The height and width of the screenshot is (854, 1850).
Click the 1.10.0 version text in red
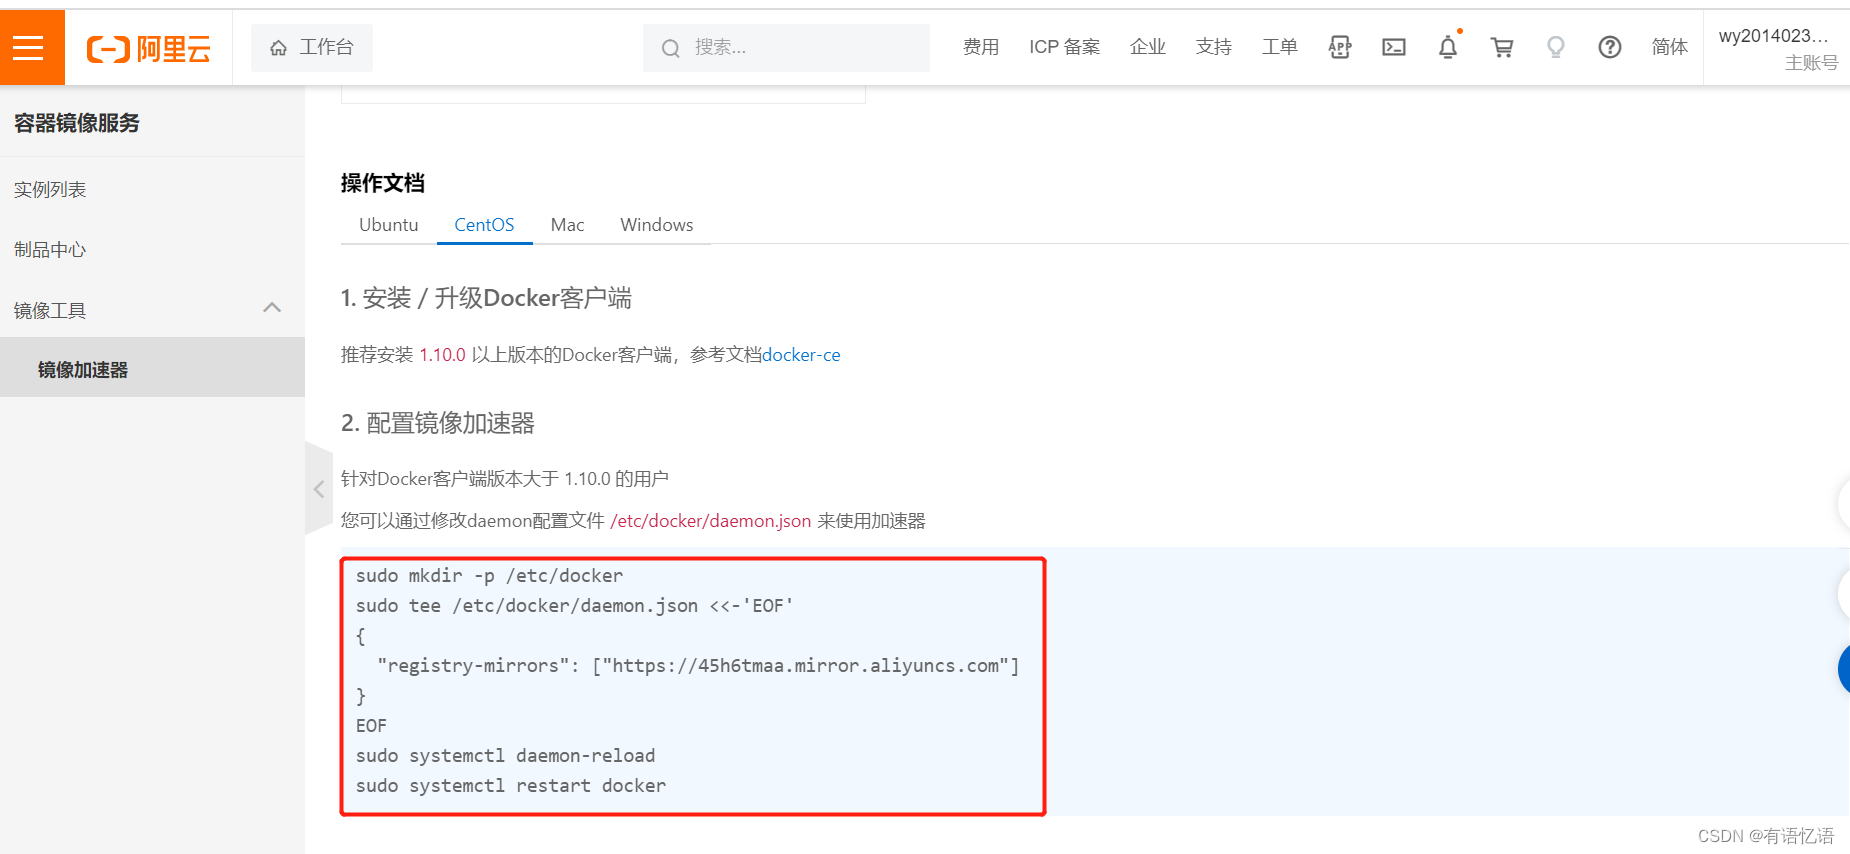[x=443, y=355]
